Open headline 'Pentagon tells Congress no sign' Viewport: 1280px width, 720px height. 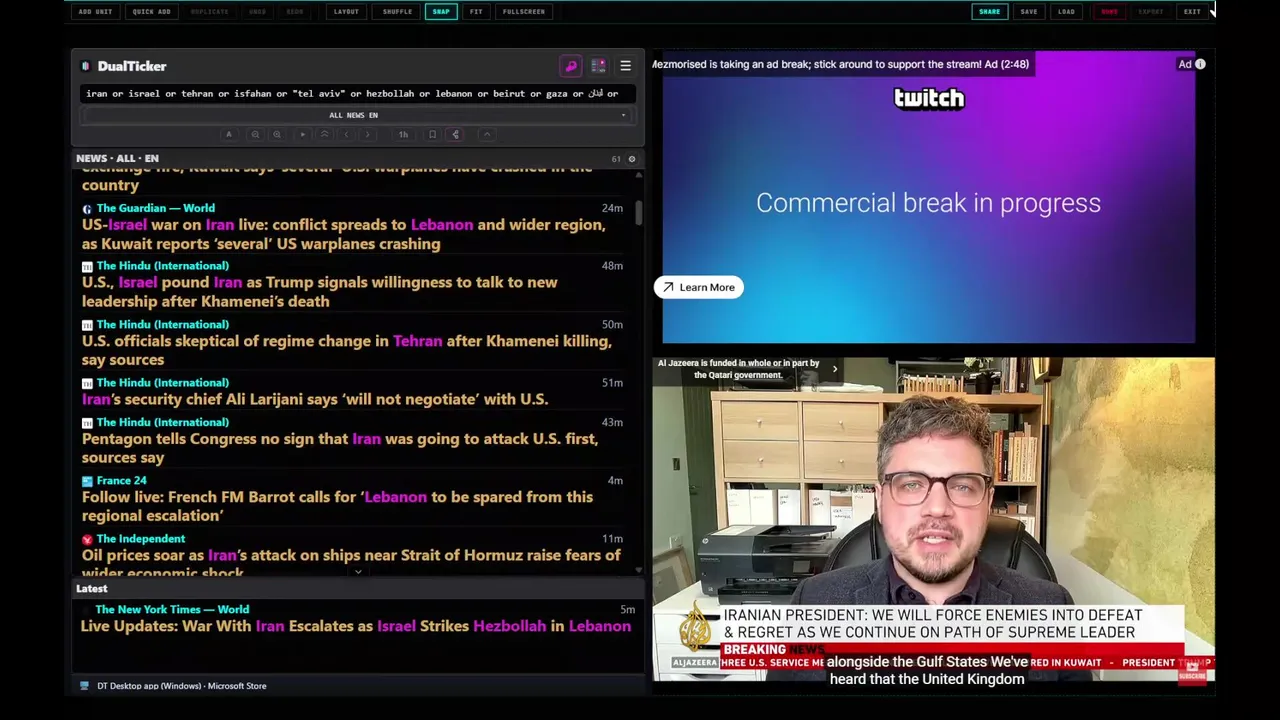coord(340,448)
